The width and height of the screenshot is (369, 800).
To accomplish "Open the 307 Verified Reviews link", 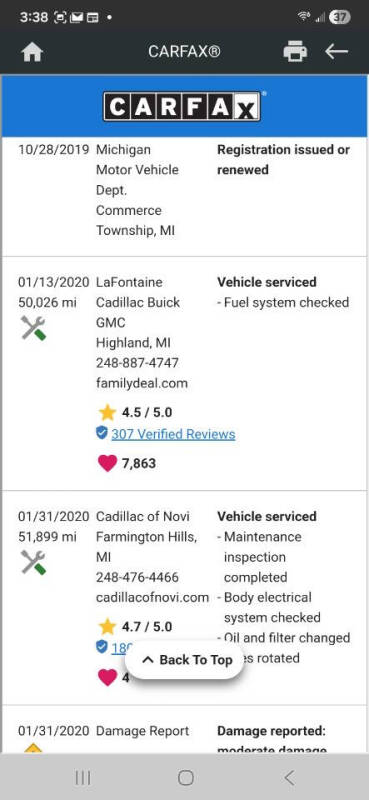I will point(174,434).
